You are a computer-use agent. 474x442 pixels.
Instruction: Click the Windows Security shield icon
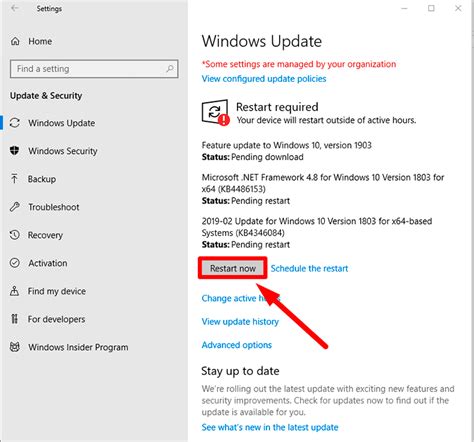point(14,150)
